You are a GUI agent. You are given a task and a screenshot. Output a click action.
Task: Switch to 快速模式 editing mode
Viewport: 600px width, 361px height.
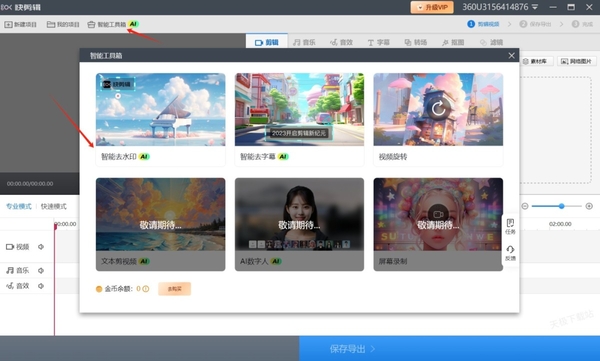54,206
